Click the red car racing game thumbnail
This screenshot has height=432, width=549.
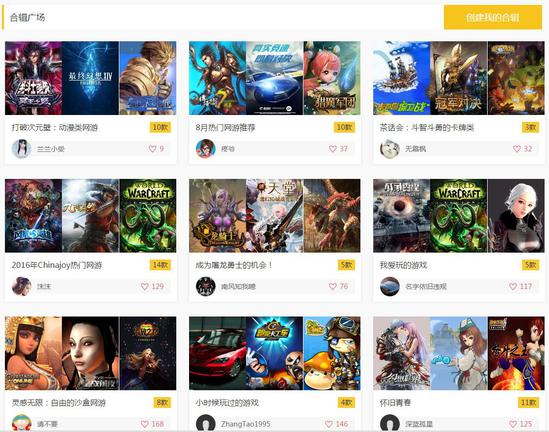[217, 353]
